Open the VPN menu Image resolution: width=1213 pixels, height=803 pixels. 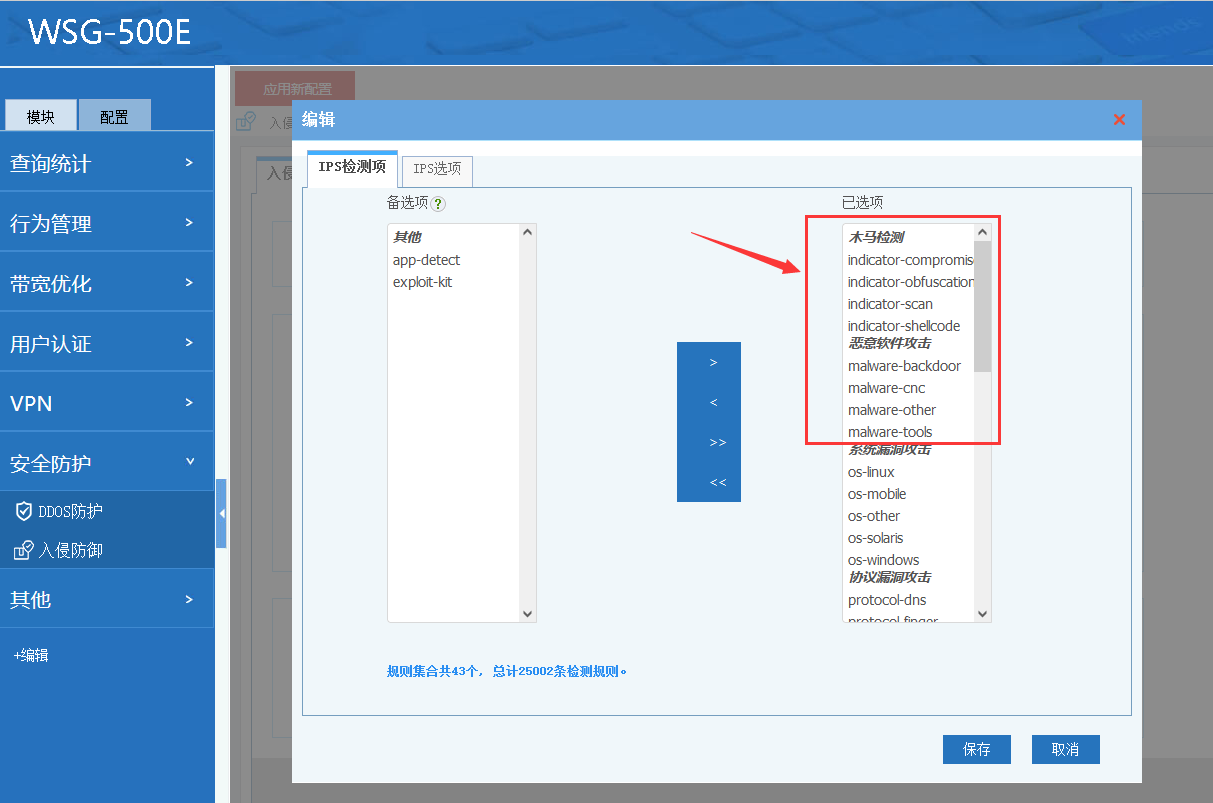coord(106,403)
